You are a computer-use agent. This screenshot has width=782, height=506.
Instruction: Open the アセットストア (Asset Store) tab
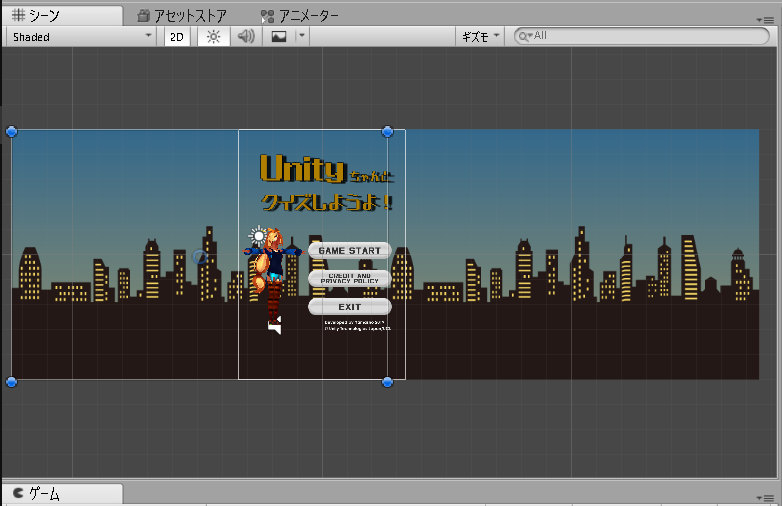click(182, 16)
